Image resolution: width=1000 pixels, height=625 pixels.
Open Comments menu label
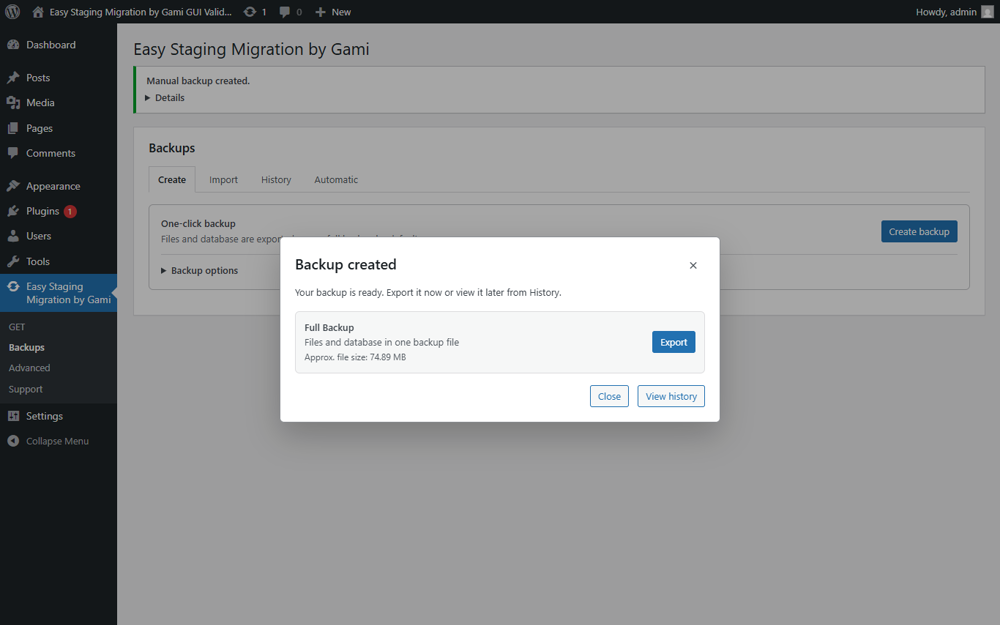coord(51,153)
